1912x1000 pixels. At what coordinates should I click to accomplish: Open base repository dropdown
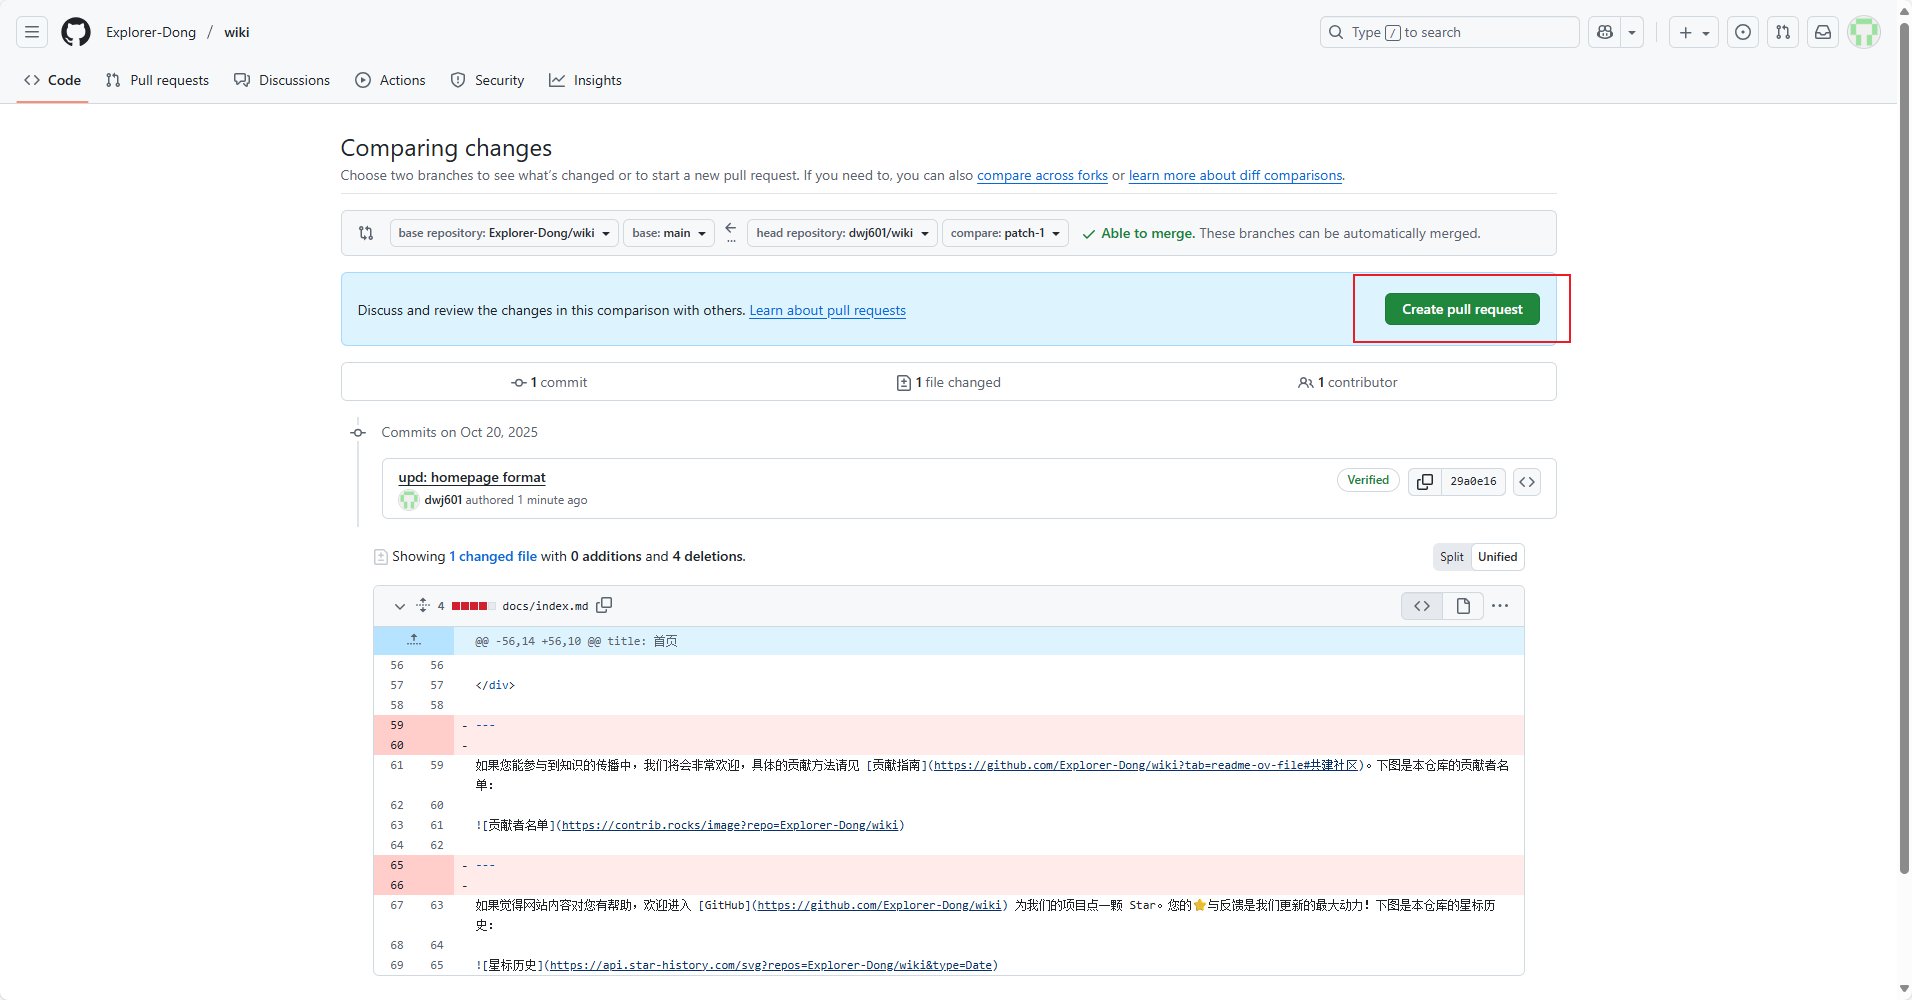504,233
